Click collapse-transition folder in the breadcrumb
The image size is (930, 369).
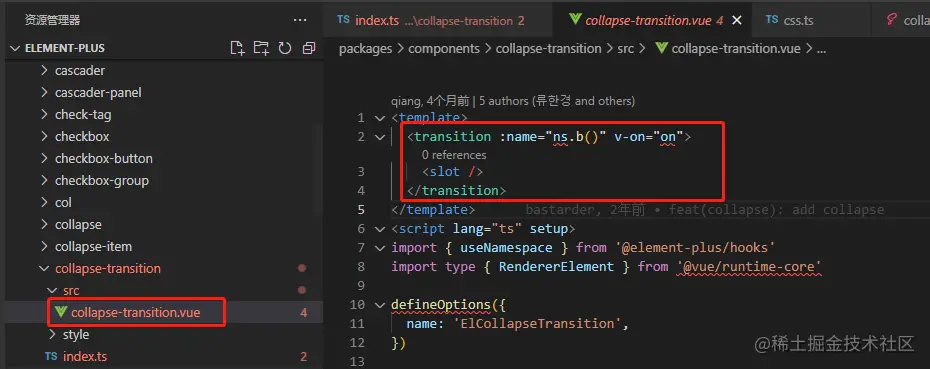click(549, 49)
